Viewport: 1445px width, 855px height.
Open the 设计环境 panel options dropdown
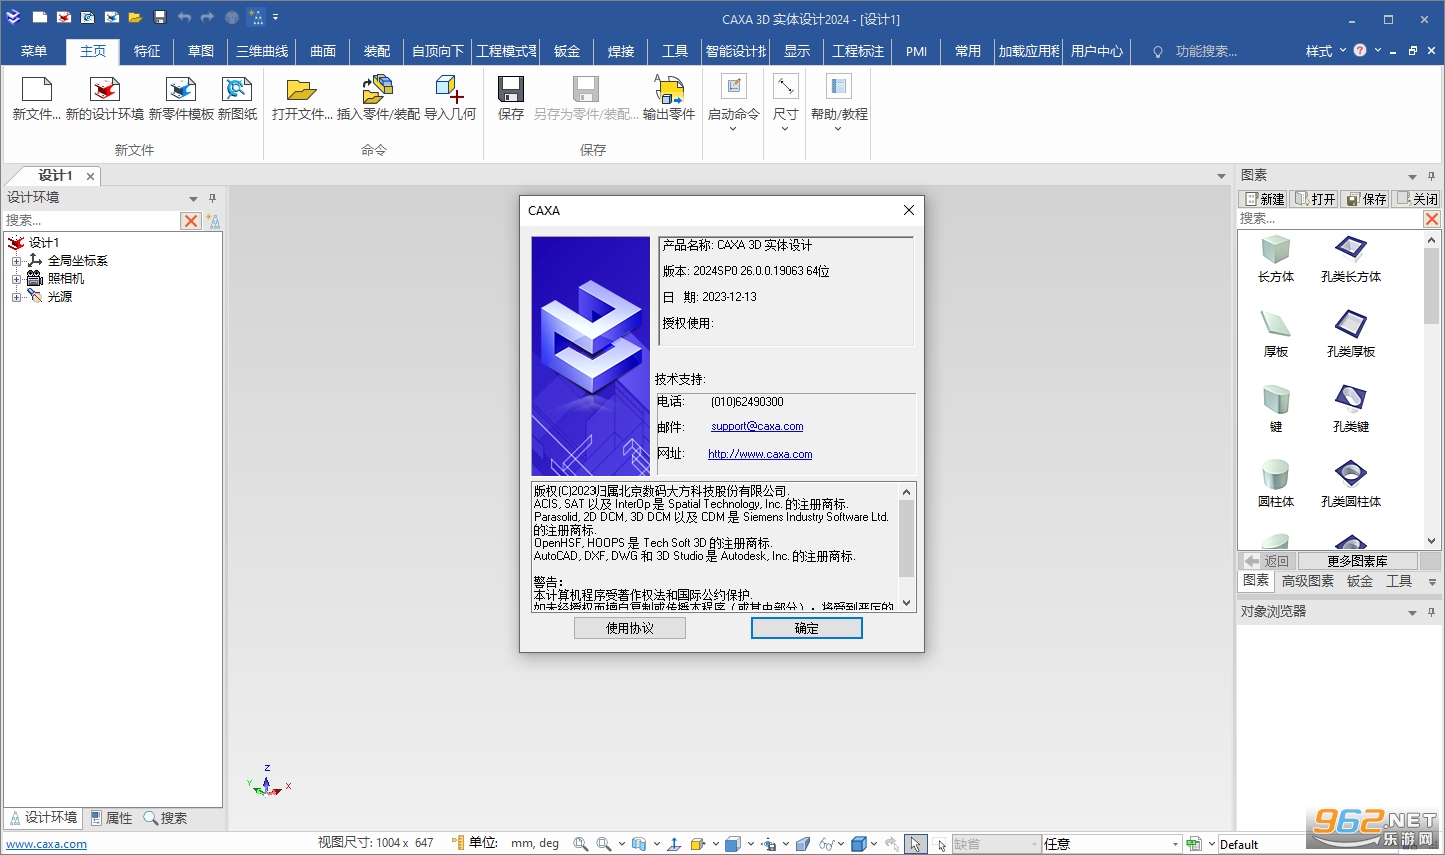(x=193, y=198)
